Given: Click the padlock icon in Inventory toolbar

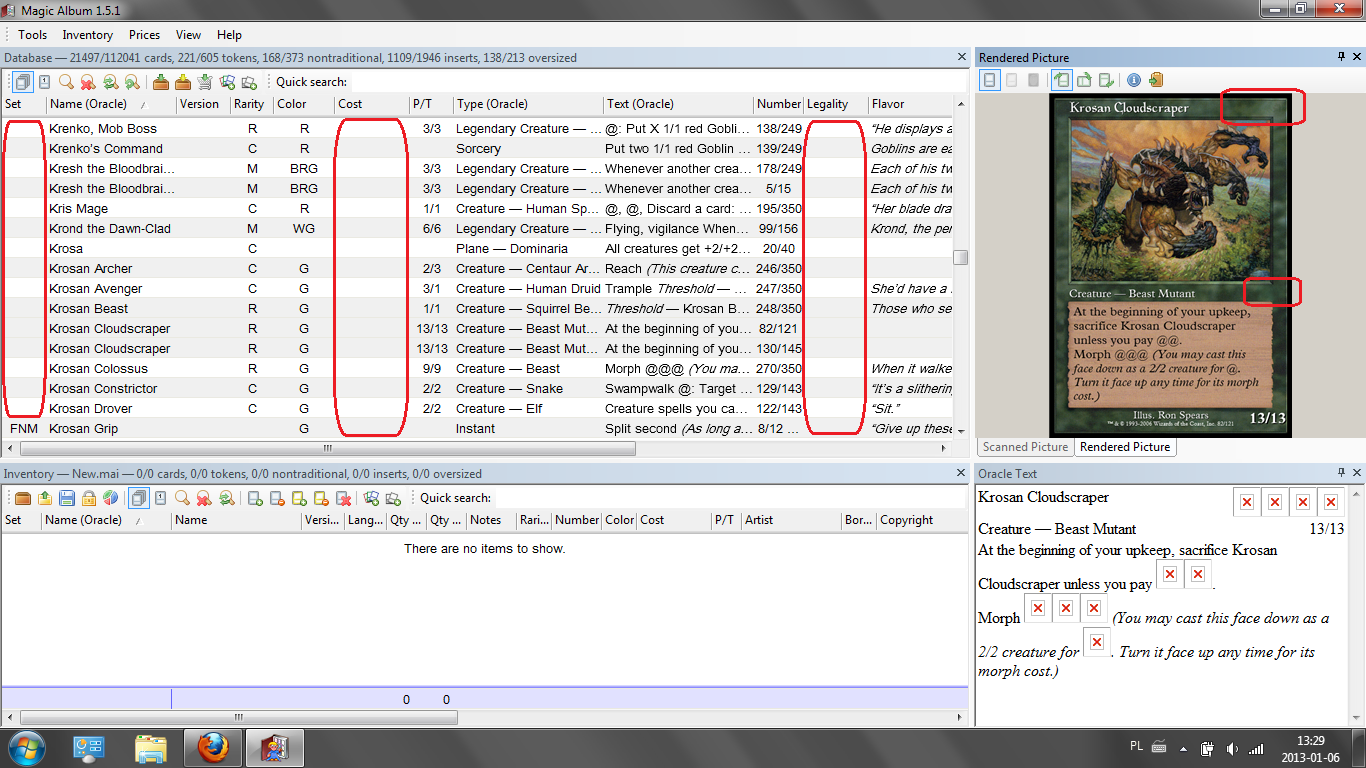Looking at the screenshot, I should 89,498.
